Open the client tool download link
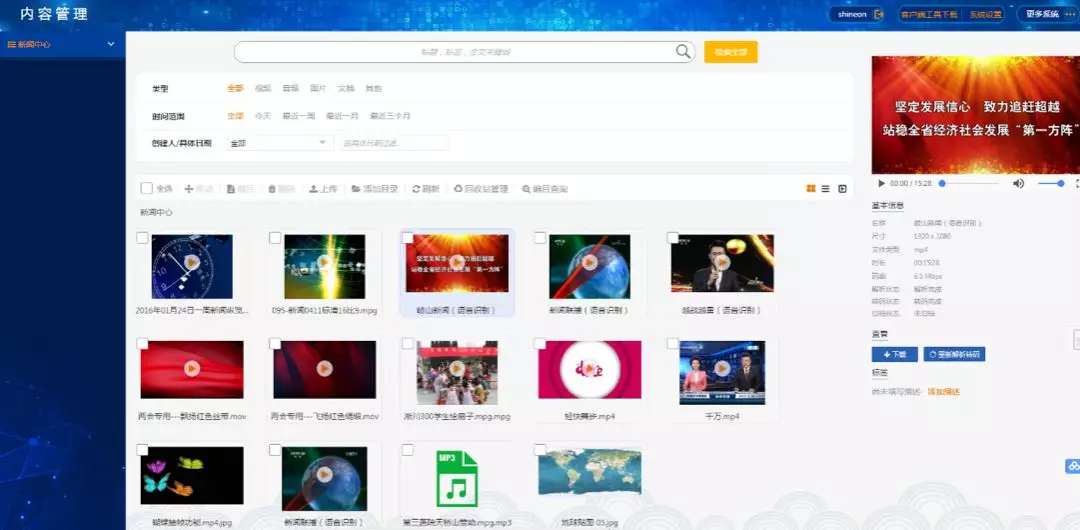This screenshot has height=530, width=1080. click(928, 14)
